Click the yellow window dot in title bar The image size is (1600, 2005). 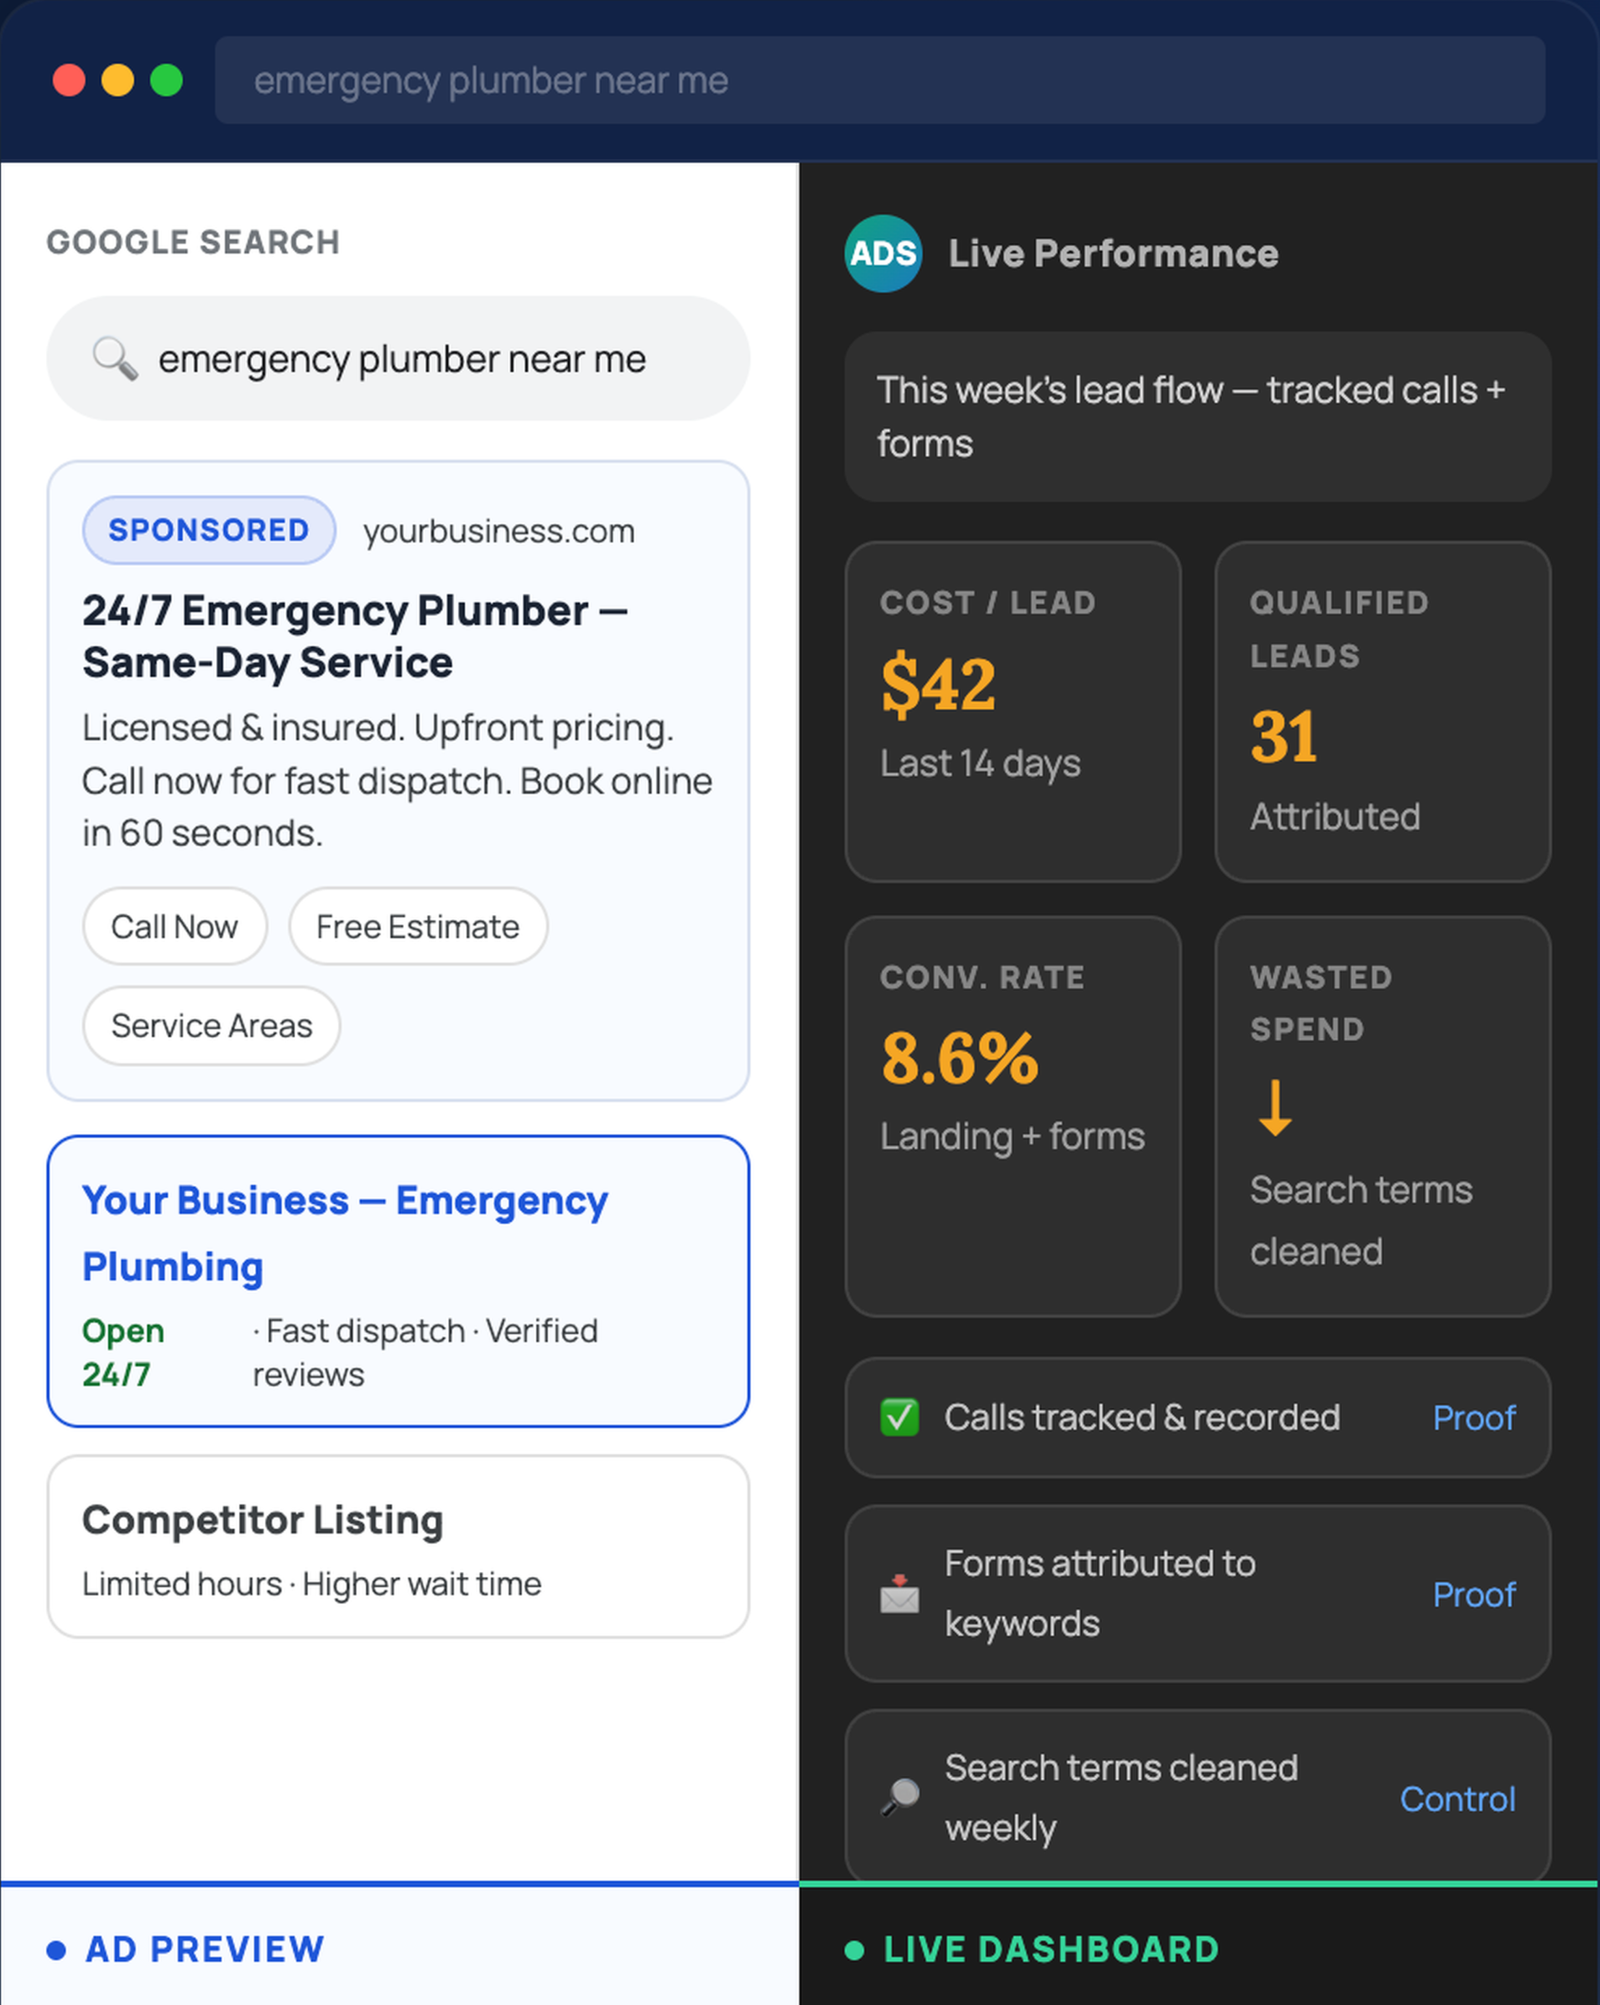[x=118, y=80]
